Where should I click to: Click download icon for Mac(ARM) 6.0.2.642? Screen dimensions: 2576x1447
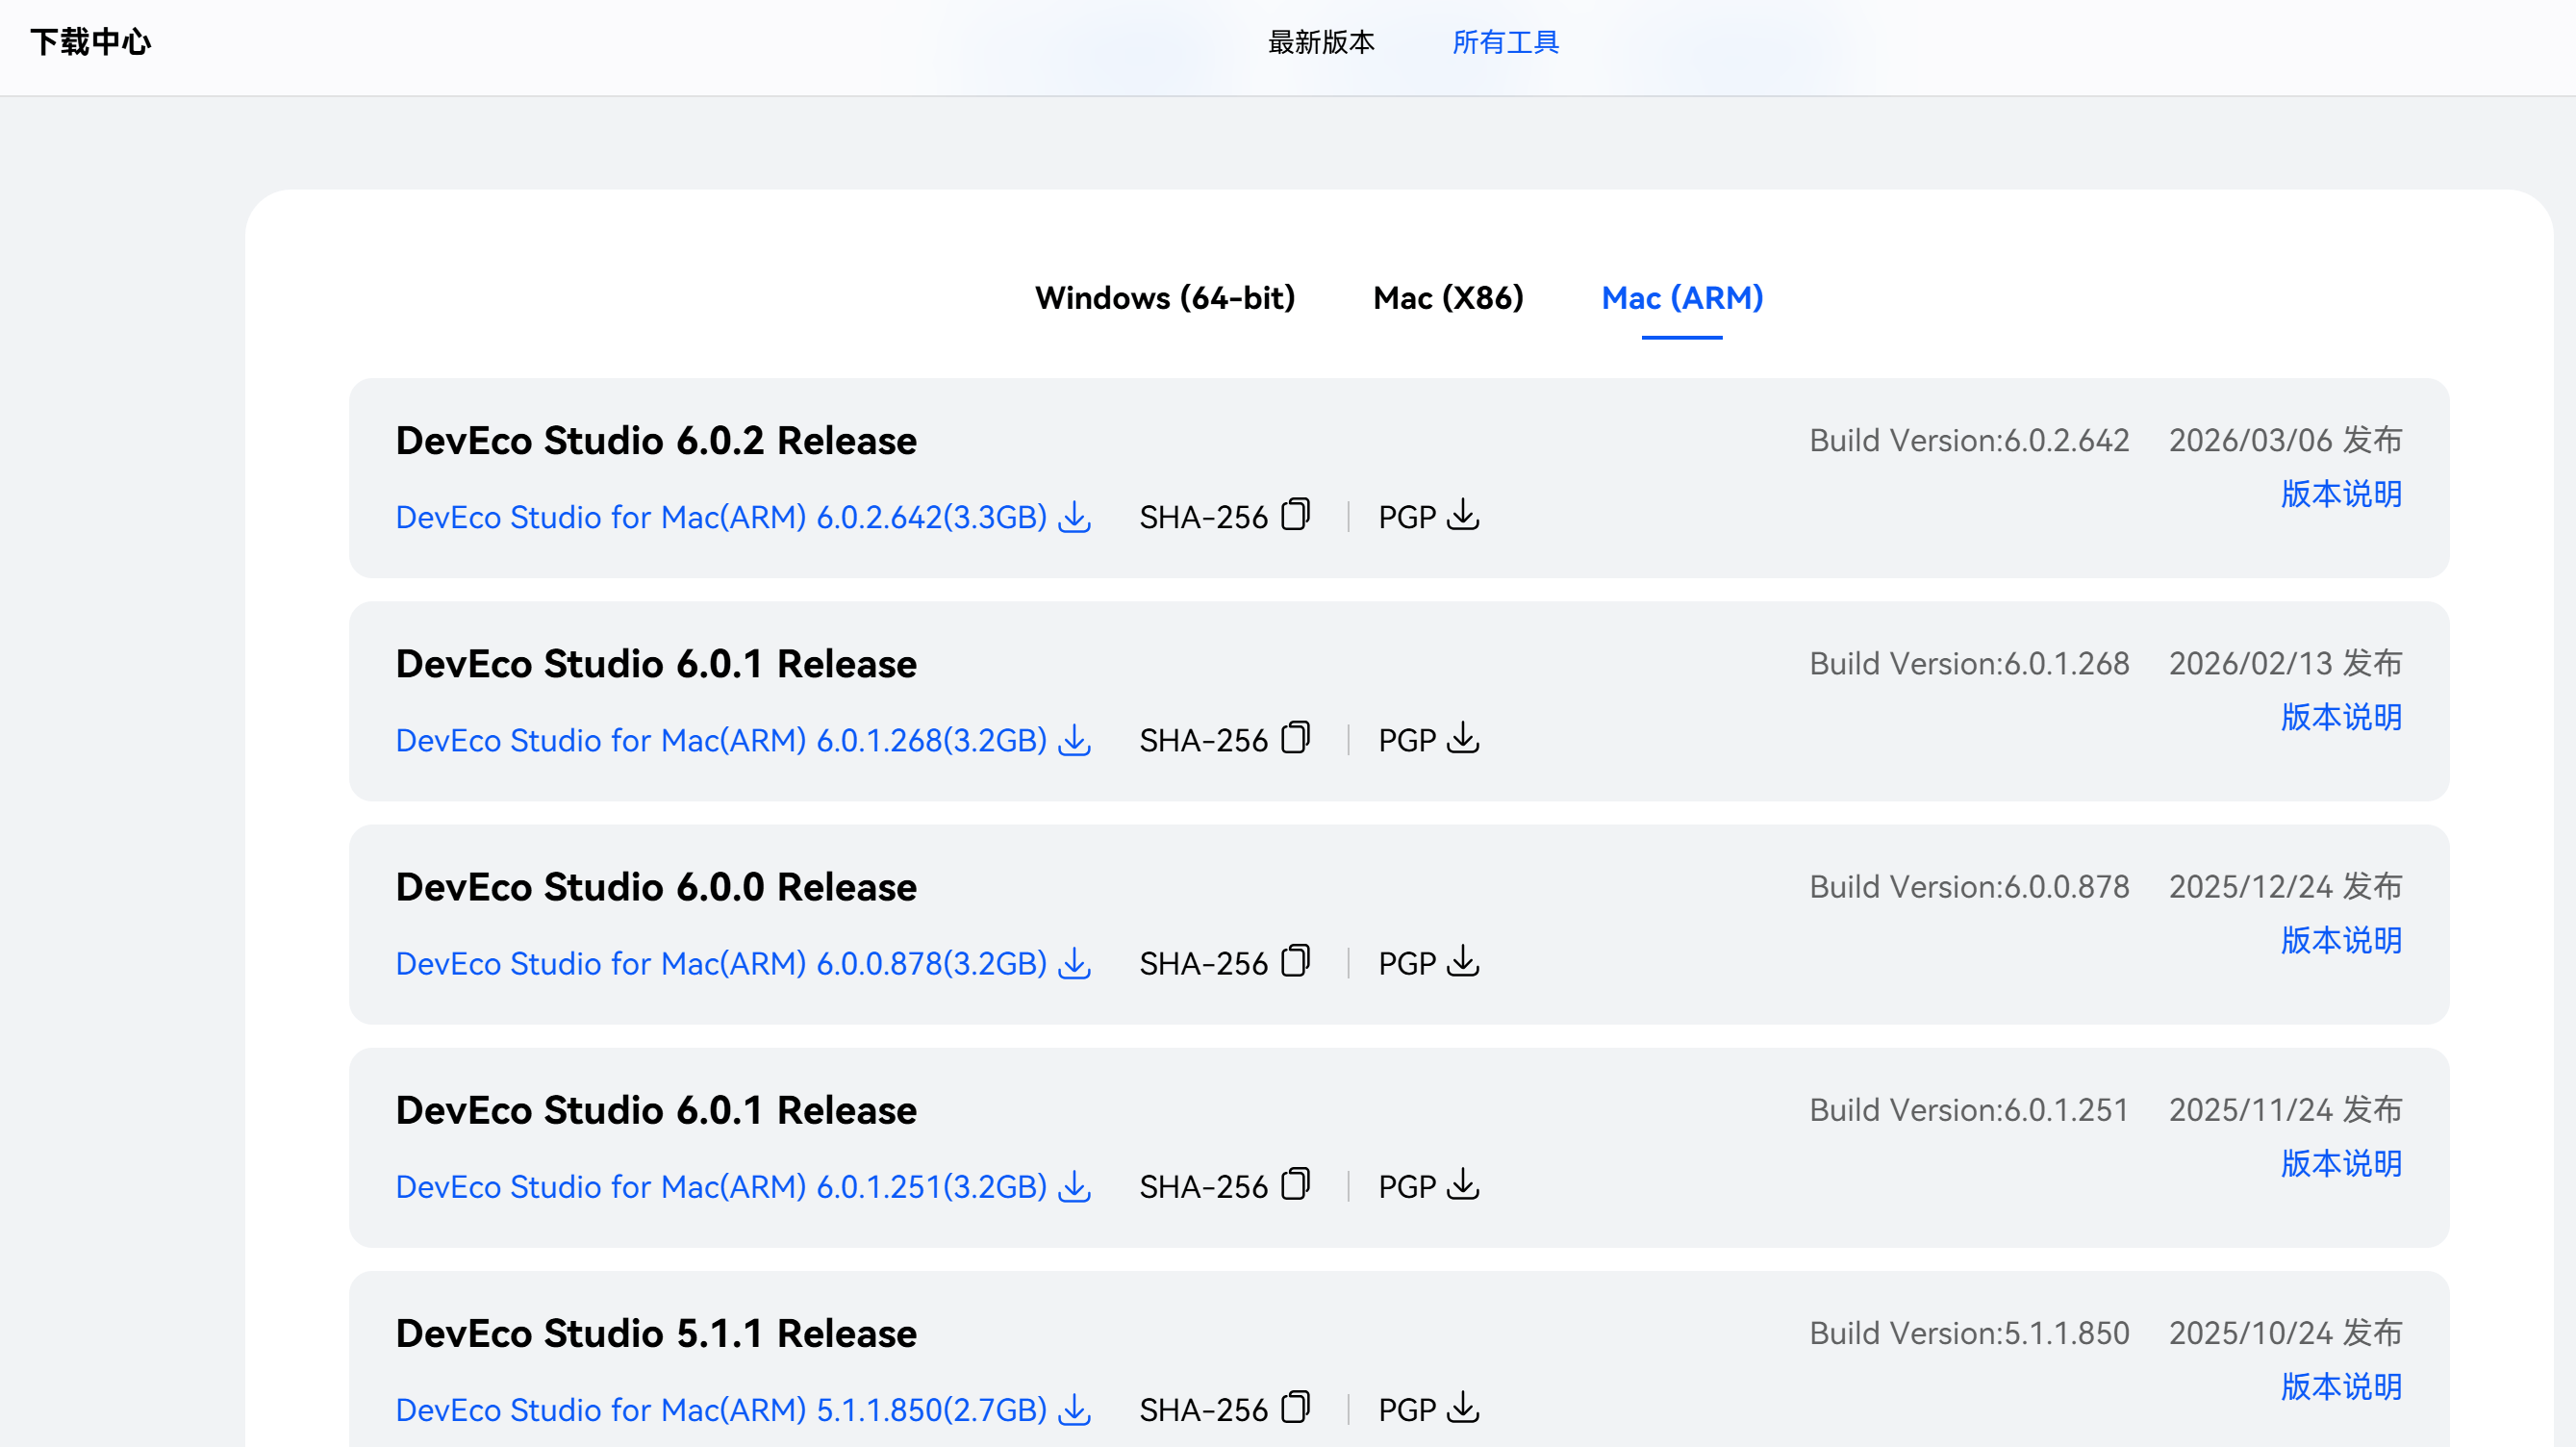[x=1075, y=517]
